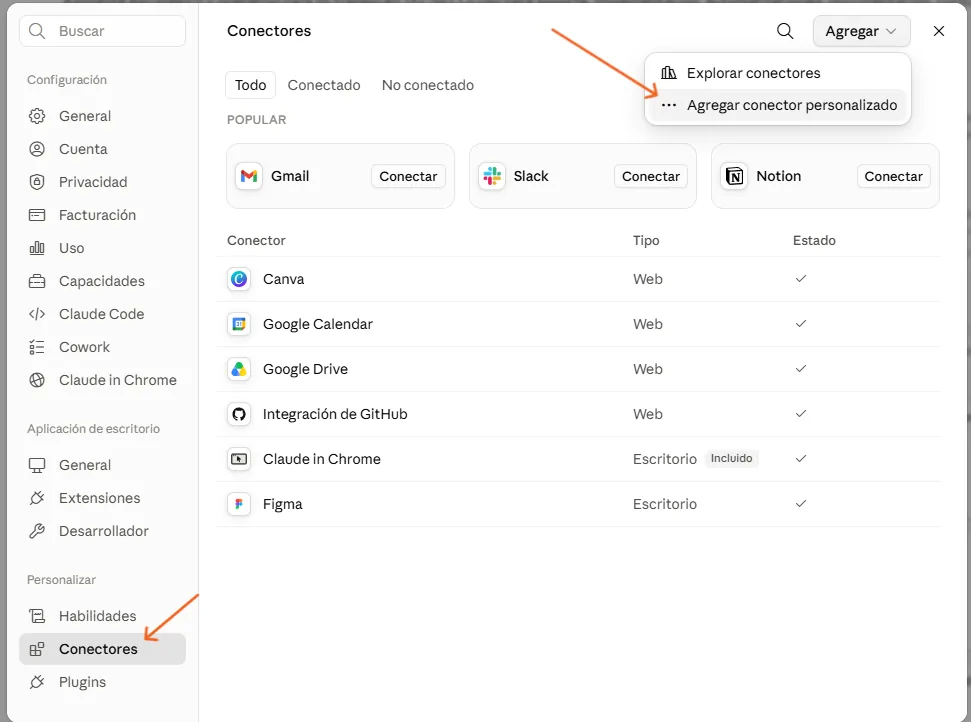Click the Facturación card icon
The height and width of the screenshot is (722, 971).
[x=37, y=215]
